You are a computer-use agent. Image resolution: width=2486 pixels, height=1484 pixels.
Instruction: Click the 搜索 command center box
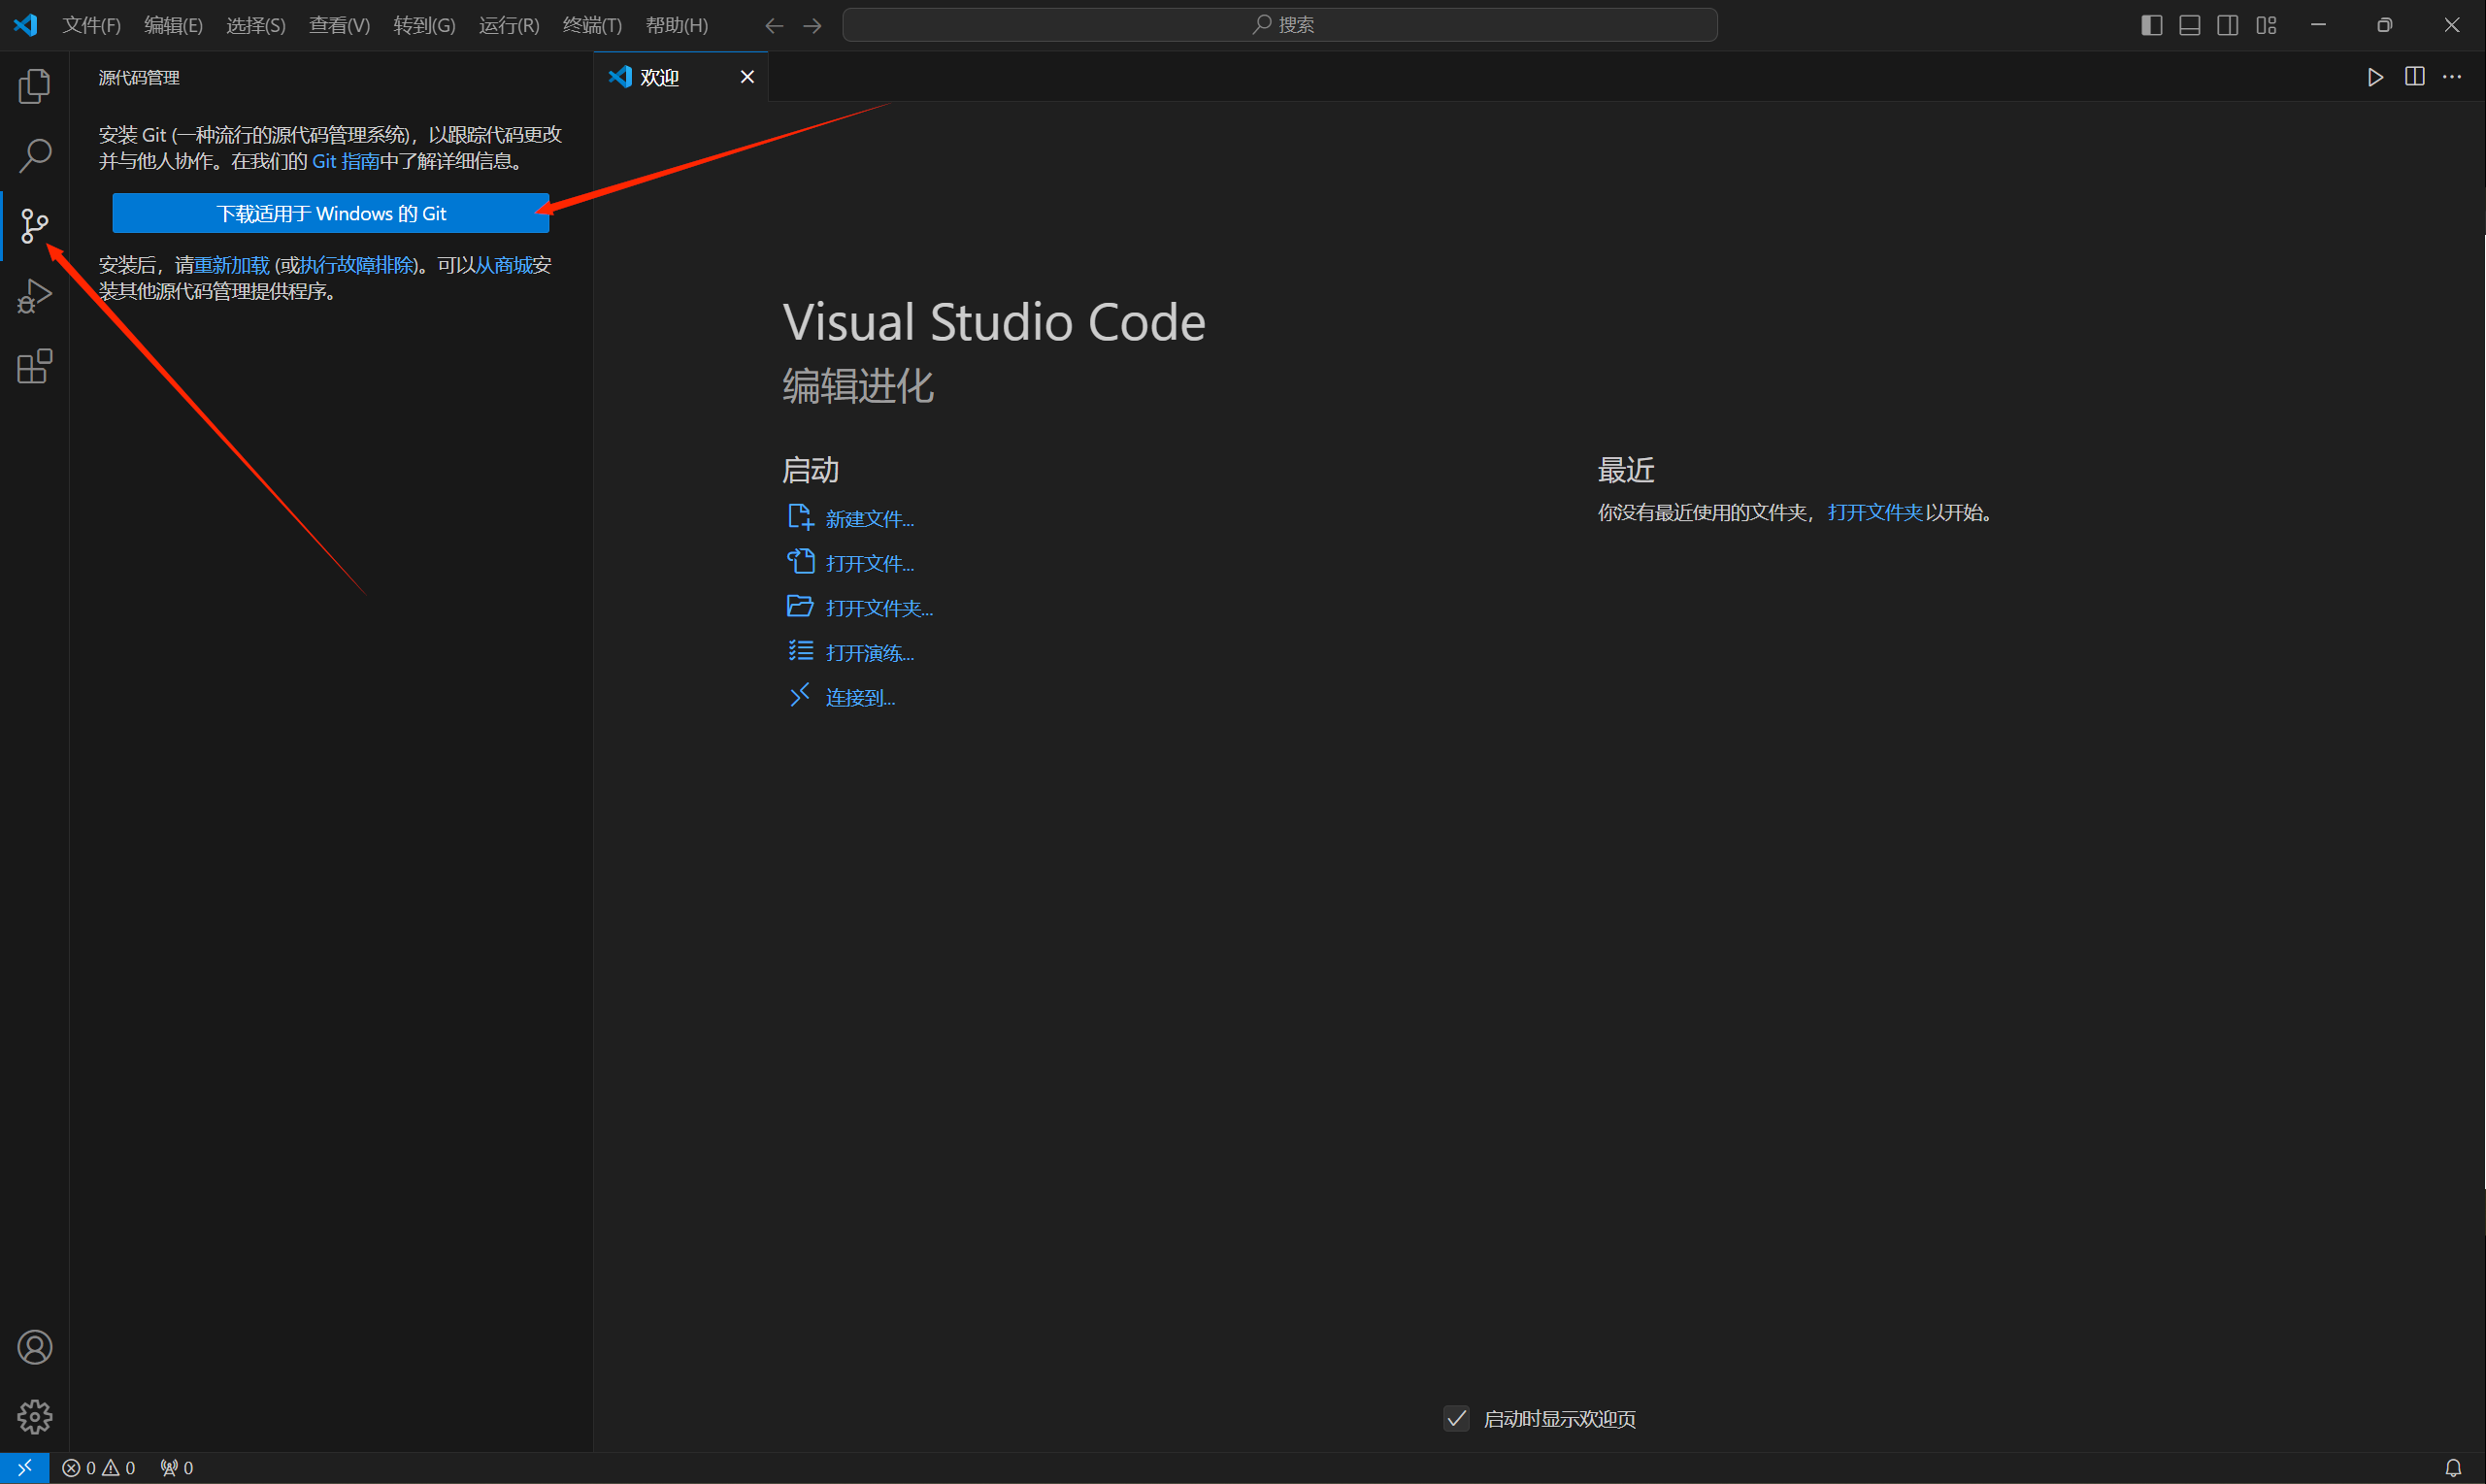[1280, 25]
